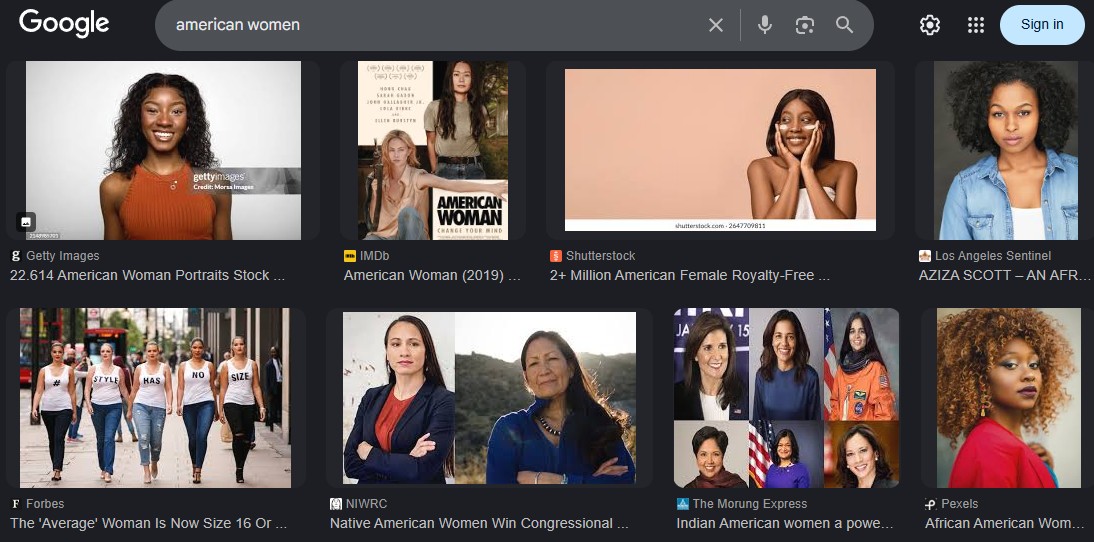Open 'African American Wom' result title
This screenshot has height=542, width=1094.
click(x=1007, y=523)
